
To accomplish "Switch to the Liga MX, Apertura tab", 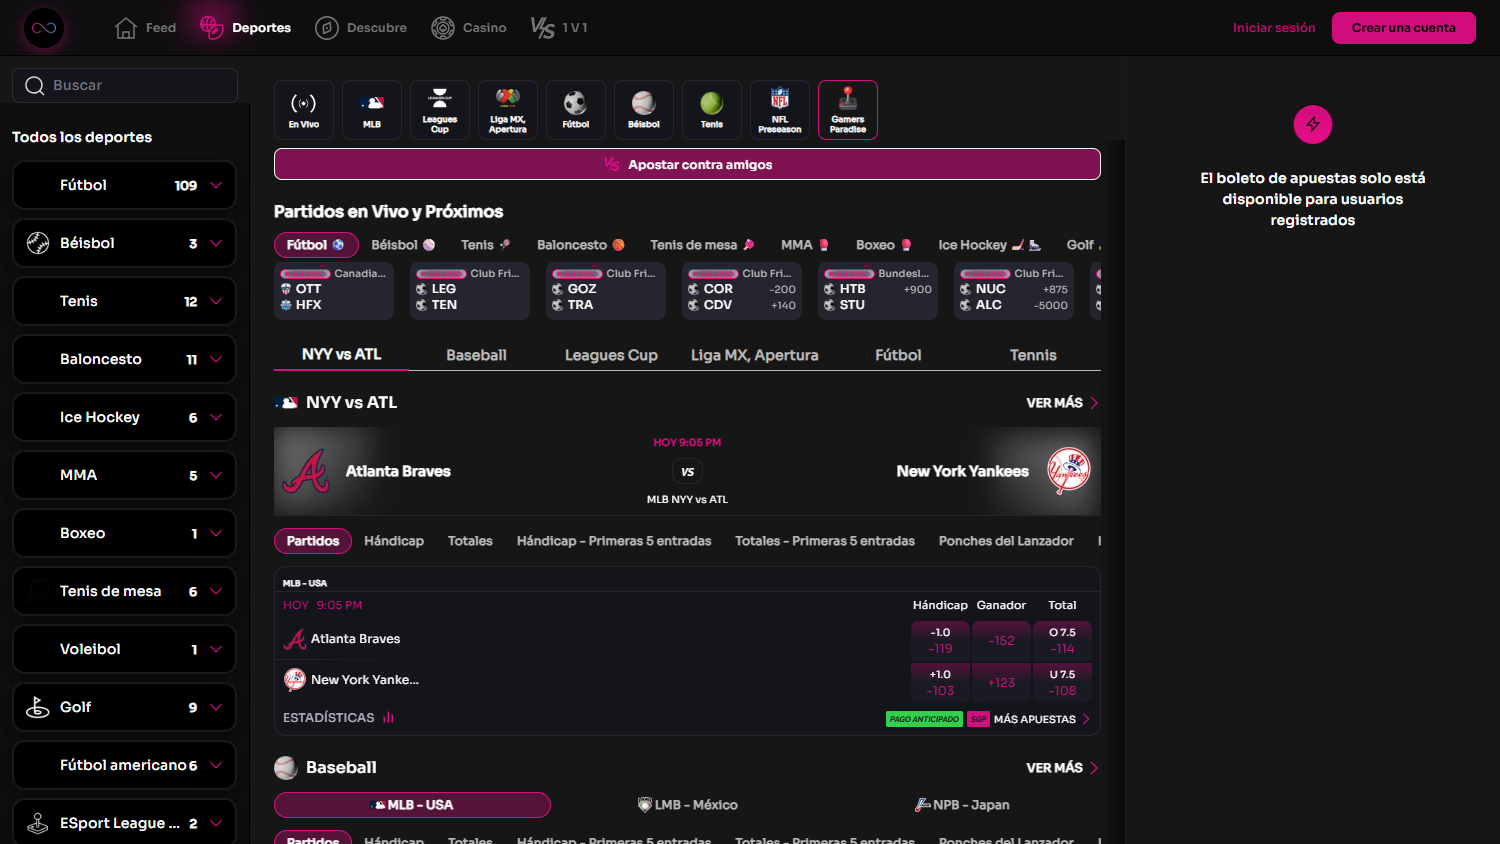I will coord(754,355).
